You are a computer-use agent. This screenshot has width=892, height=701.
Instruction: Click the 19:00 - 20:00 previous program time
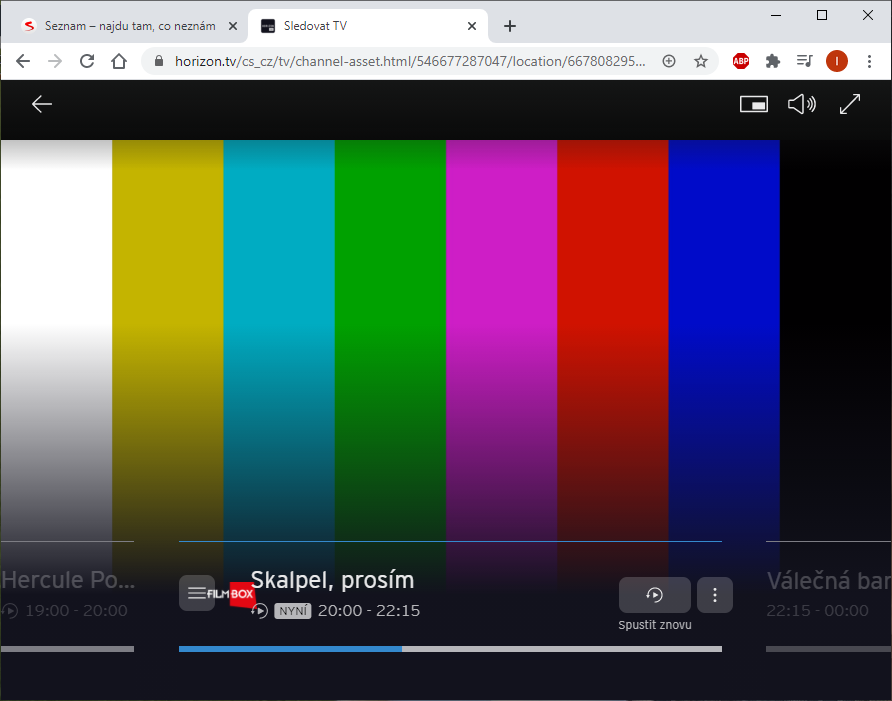point(76,611)
